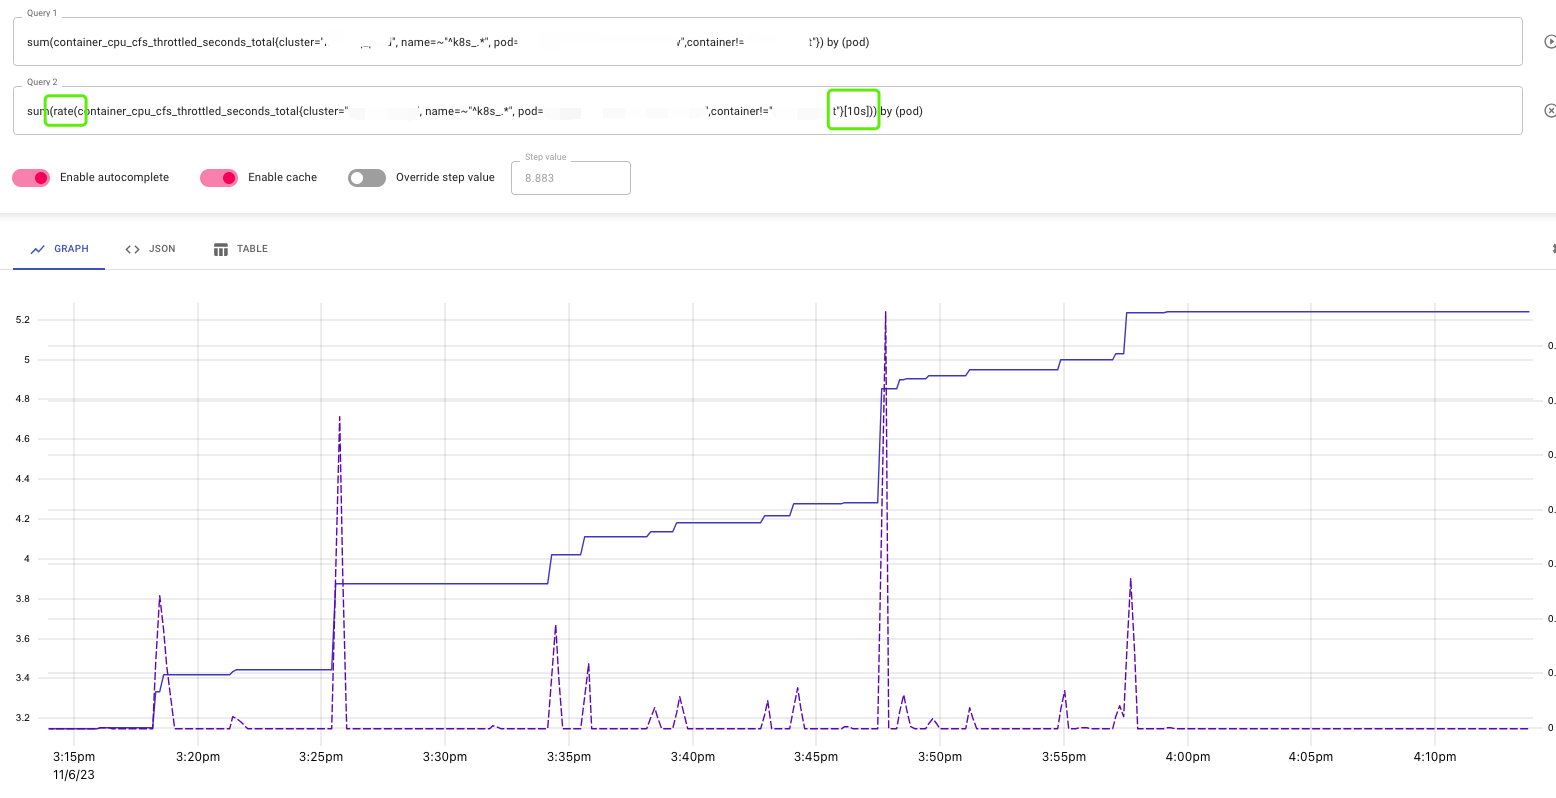Click the code brackets icon for JSON
This screenshot has width=1556, height=798.
[132, 249]
